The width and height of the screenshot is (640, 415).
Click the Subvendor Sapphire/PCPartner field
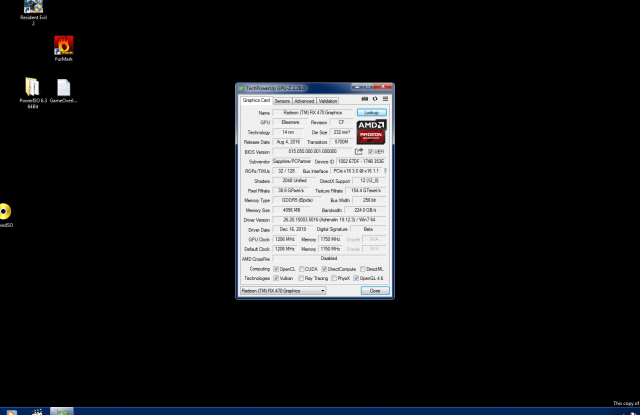292,161
